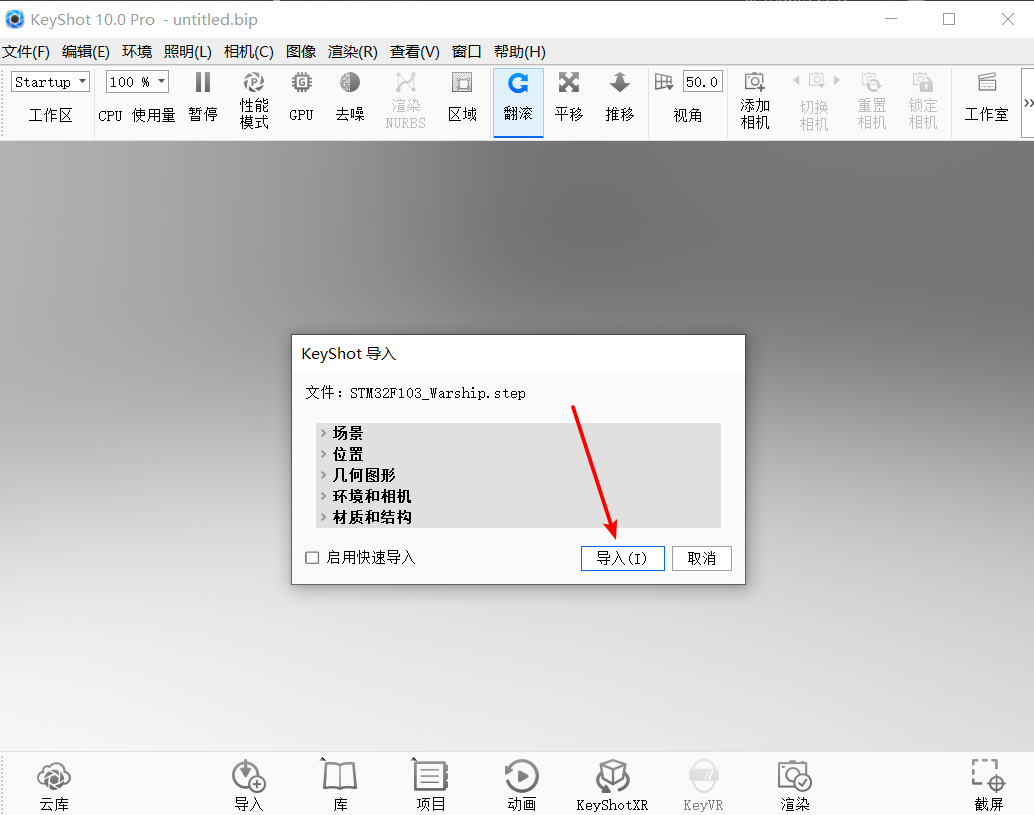Select the Region (区域) render tool
Screen dimensions: 1034x815
[x=462, y=82]
